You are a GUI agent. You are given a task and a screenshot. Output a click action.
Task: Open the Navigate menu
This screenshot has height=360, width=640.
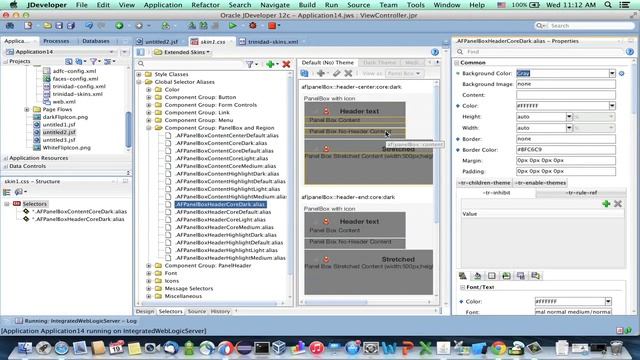point(275,5)
